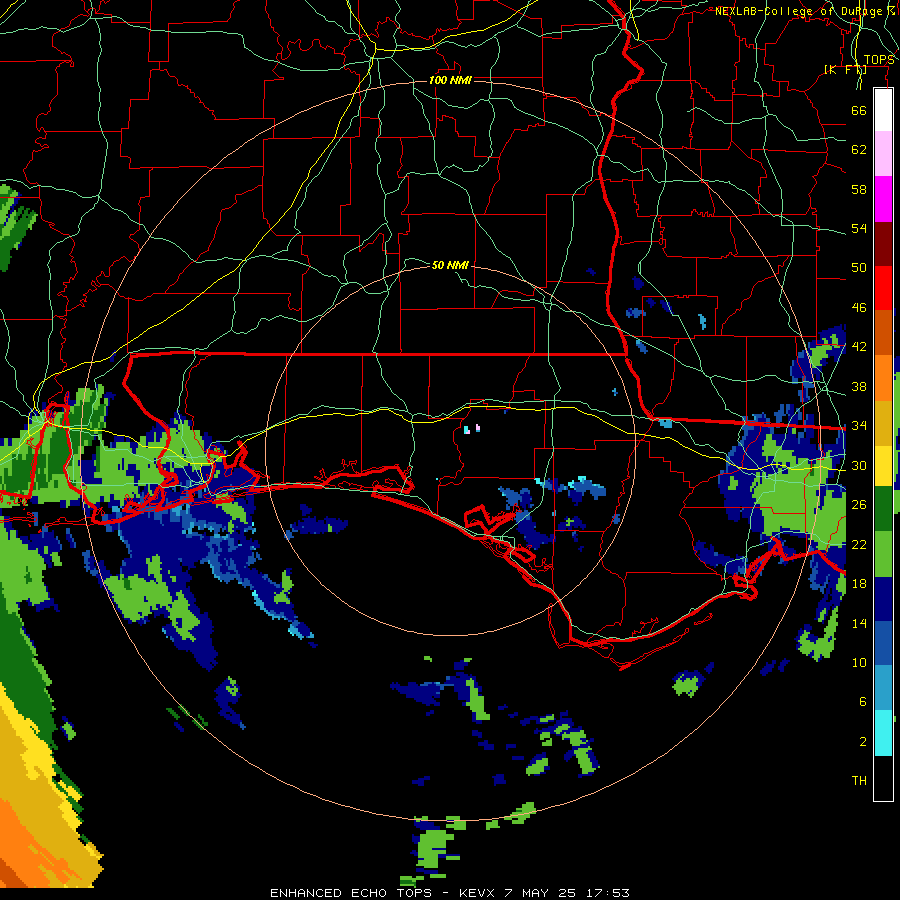Click the light pink 62 kft swatch
The image size is (900, 900).
tap(883, 154)
